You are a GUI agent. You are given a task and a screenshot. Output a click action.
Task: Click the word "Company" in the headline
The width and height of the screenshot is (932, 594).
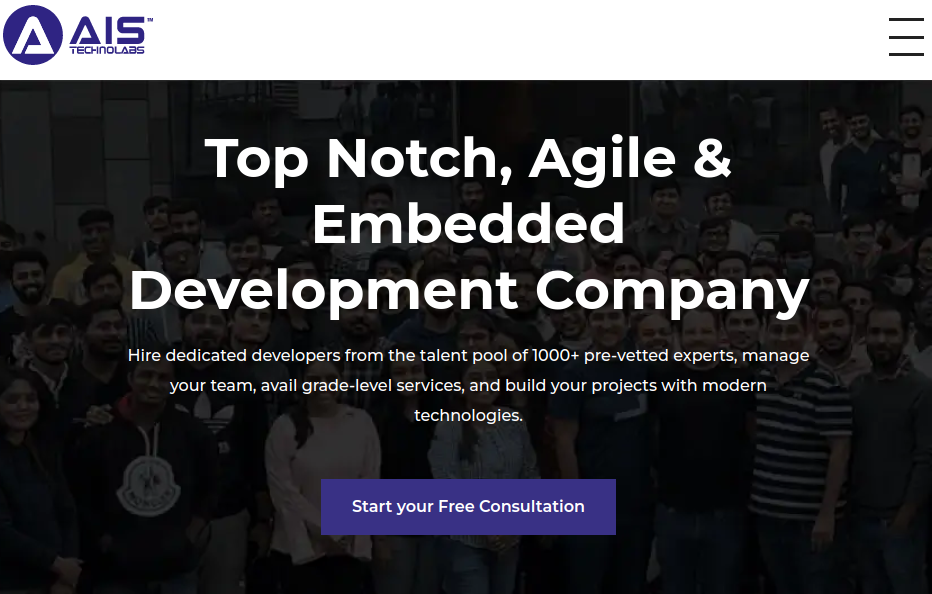pos(671,290)
